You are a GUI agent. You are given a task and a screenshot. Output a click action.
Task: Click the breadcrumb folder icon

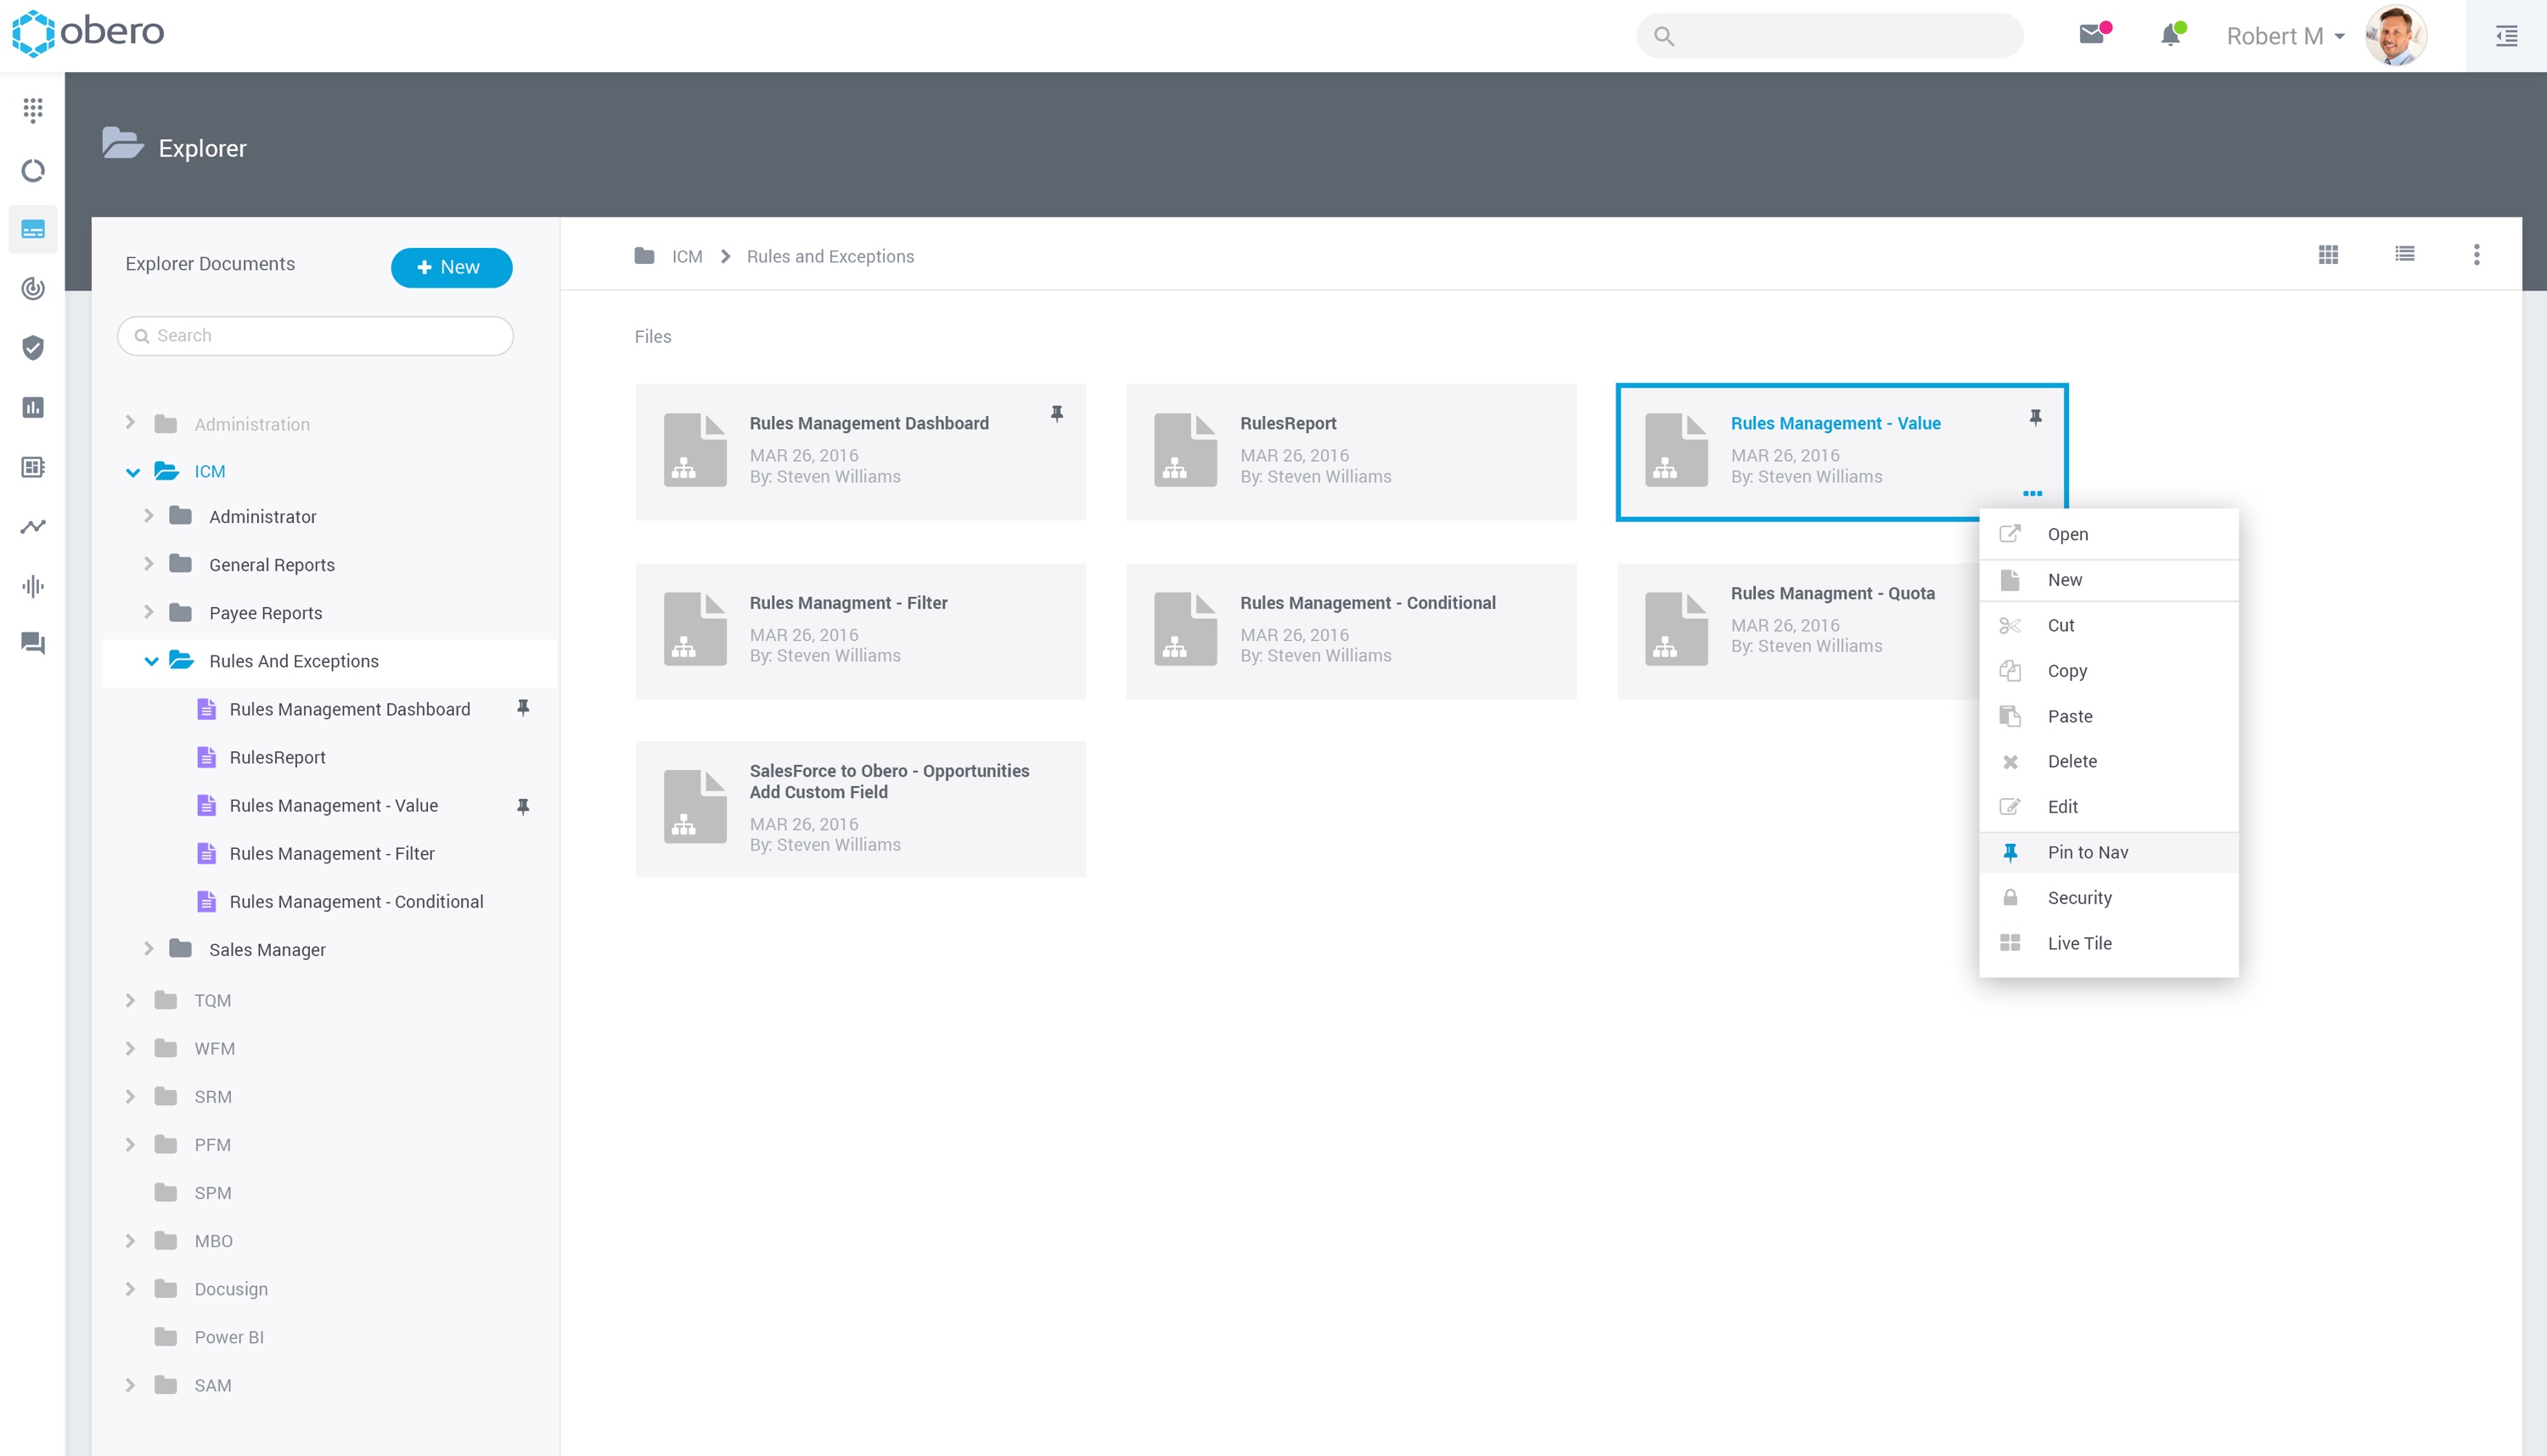point(644,256)
